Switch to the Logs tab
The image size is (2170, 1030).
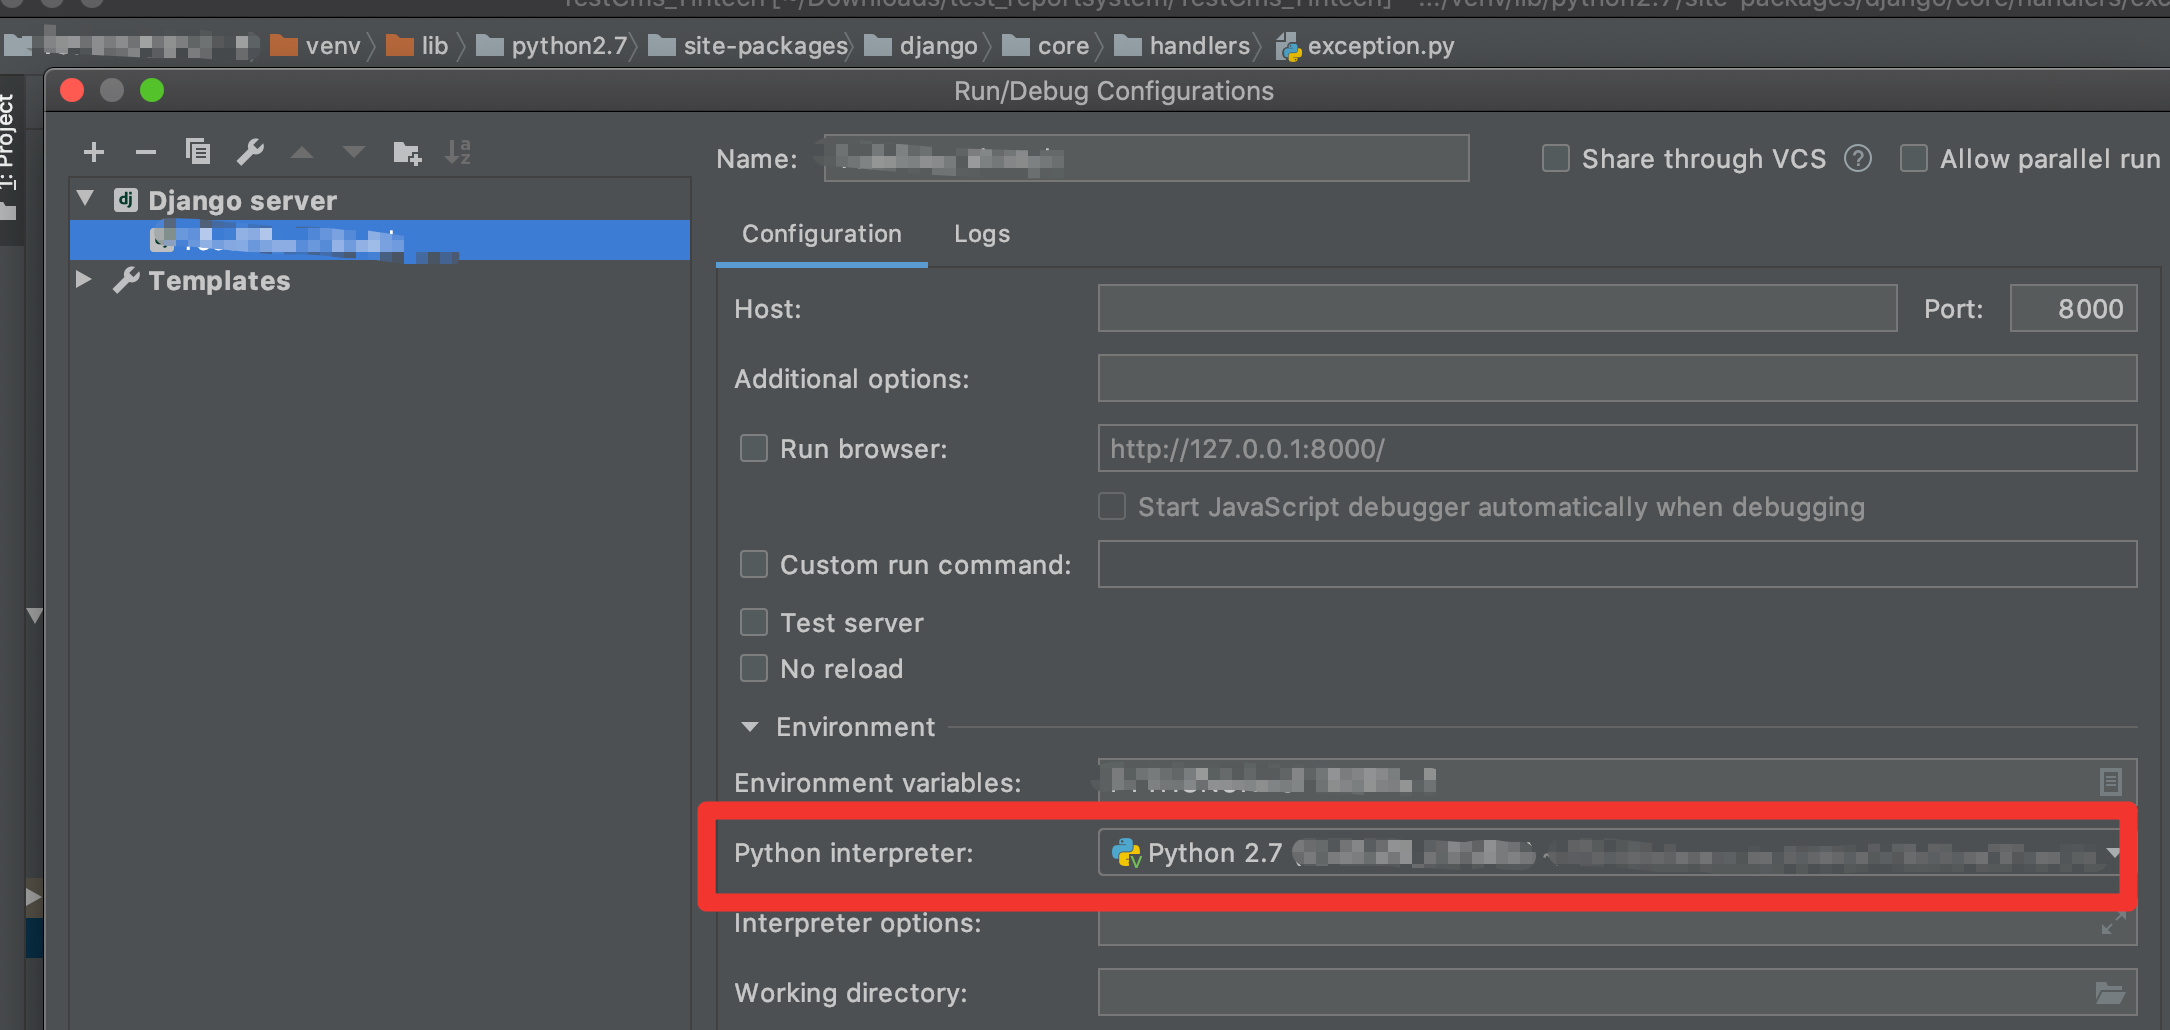coord(980,234)
